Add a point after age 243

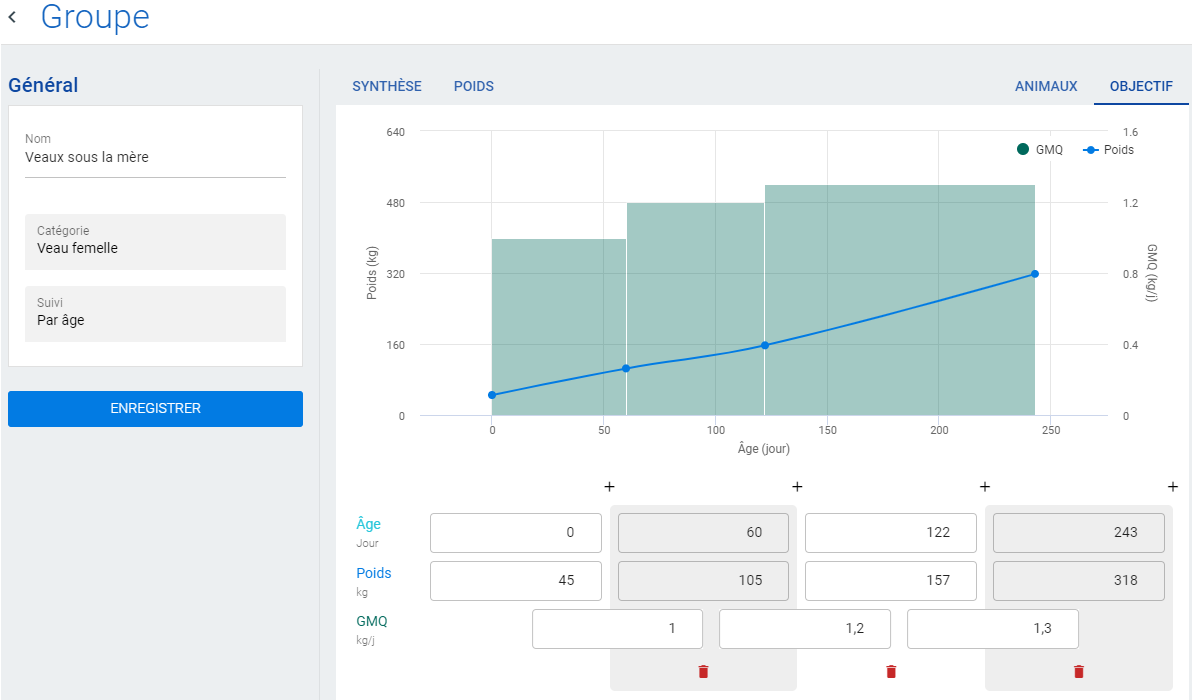pos(1172,486)
